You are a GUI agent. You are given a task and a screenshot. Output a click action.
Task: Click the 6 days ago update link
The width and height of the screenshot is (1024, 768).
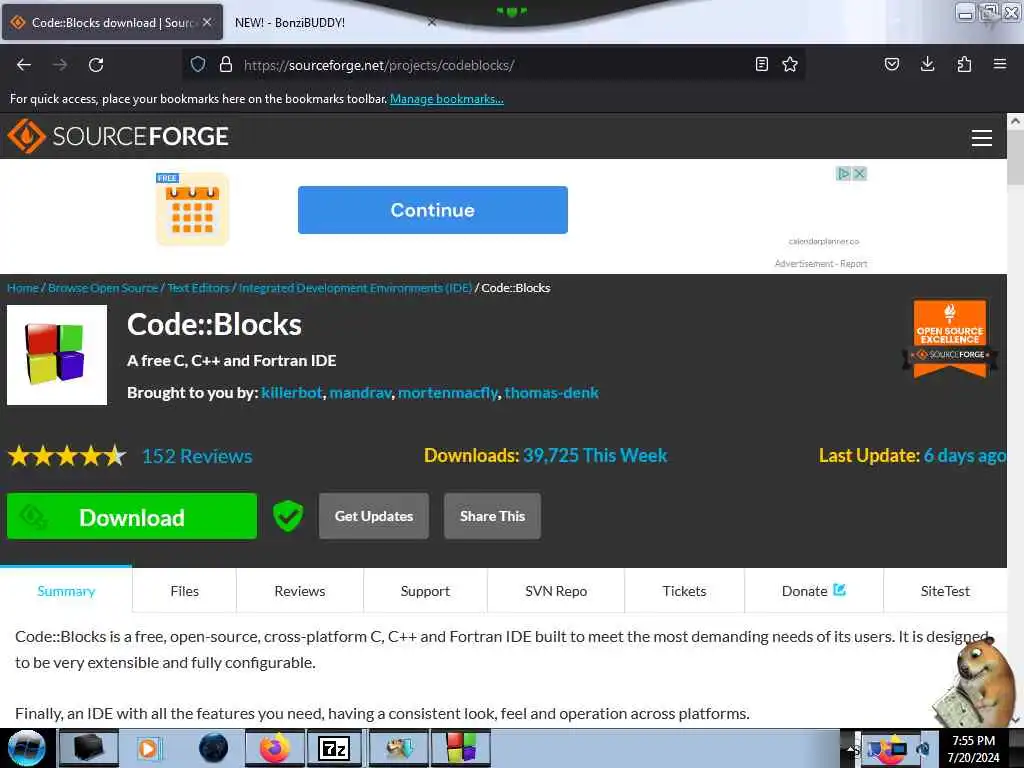[x=965, y=455]
